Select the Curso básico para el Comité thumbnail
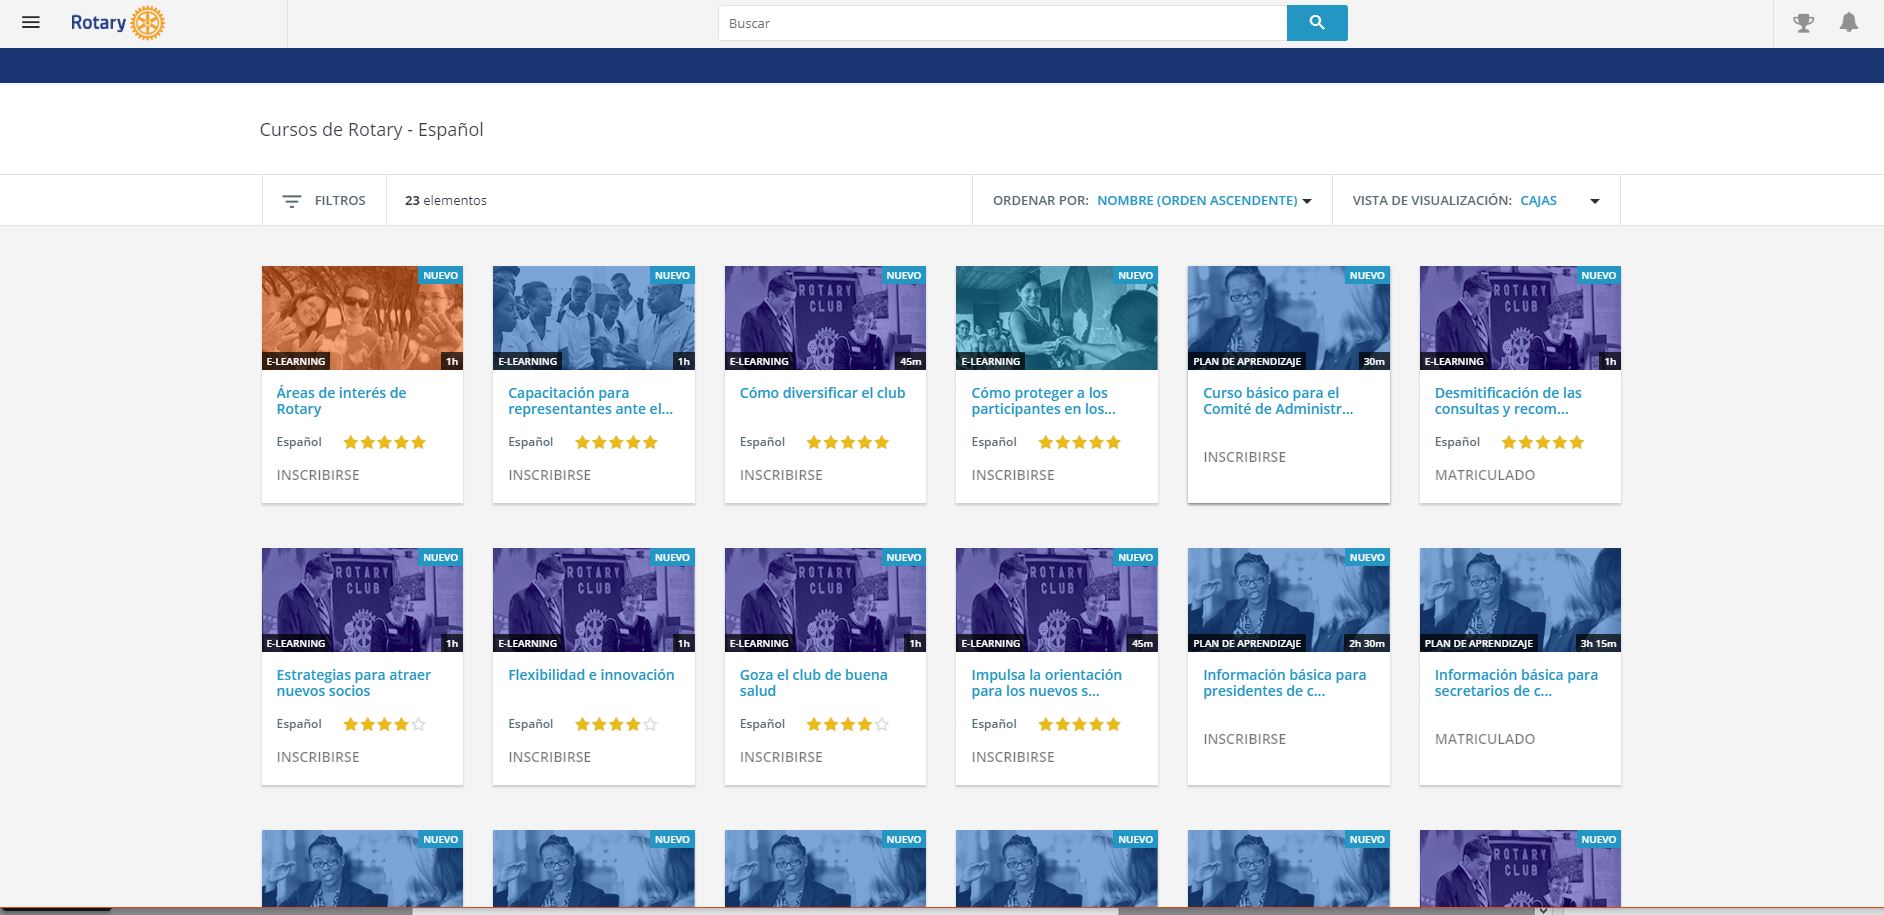The image size is (1884, 915). point(1288,318)
